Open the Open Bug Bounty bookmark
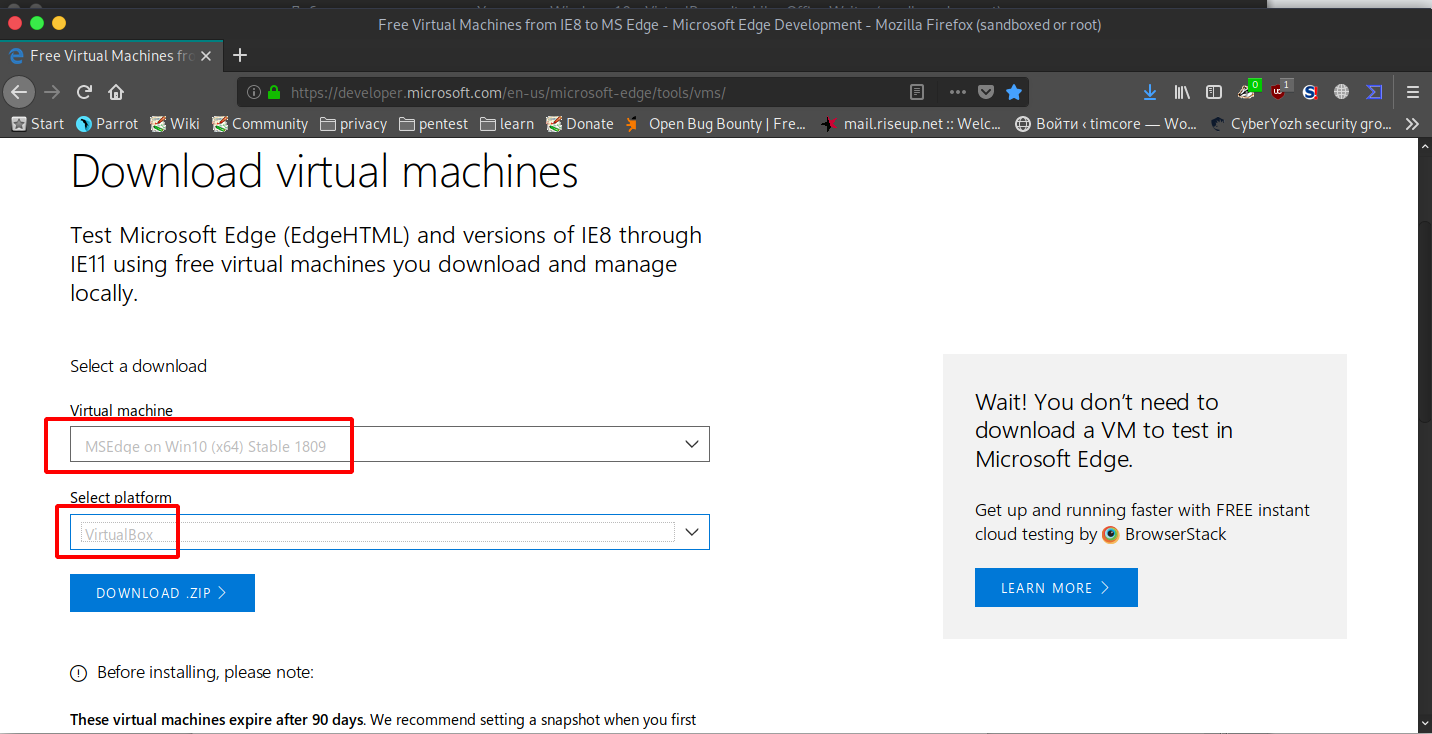 [716, 124]
